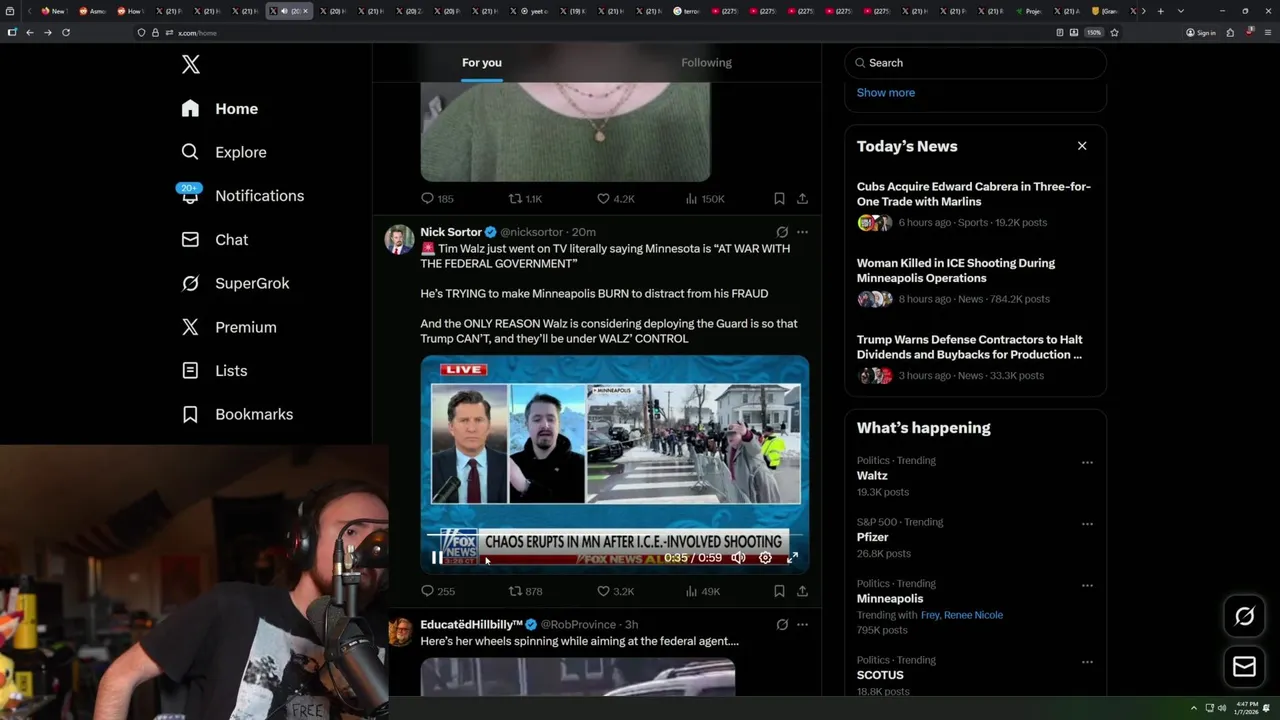Screen dimensions: 1280x720
Task: Open the floating Grok button
Action: click(1245, 616)
